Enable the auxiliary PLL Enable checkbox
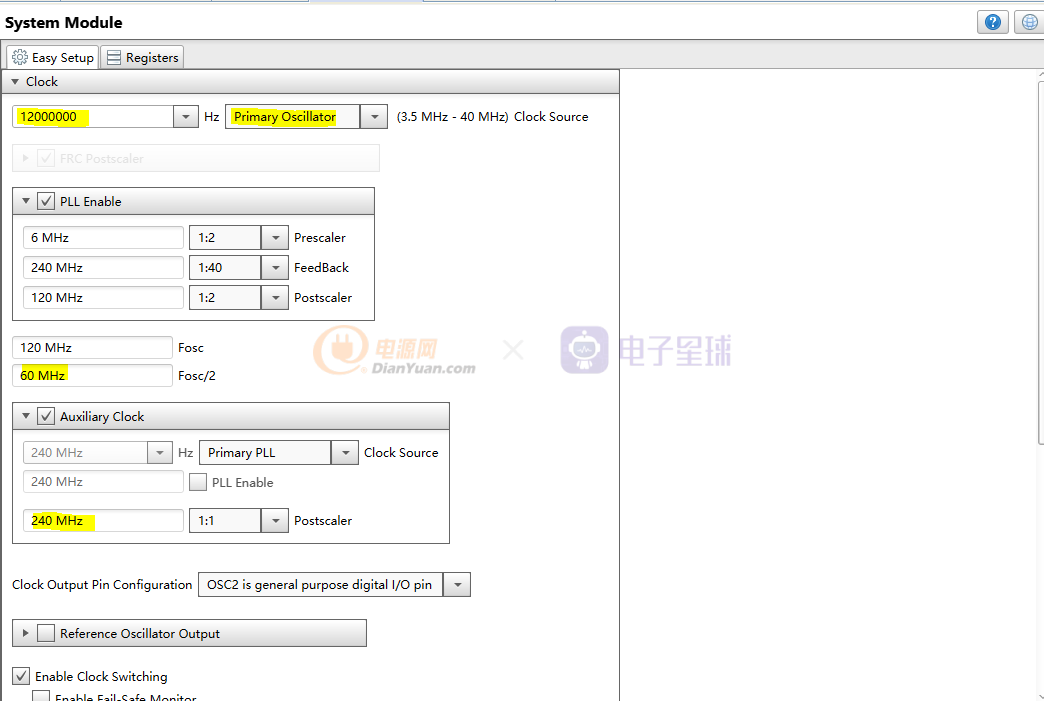 tap(198, 482)
